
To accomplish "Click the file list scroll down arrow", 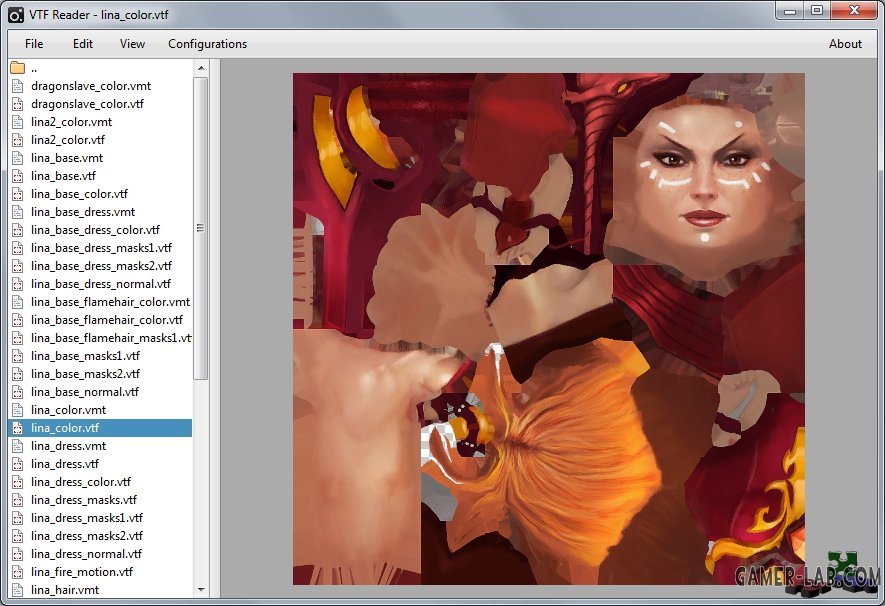I will tap(201, 590).
